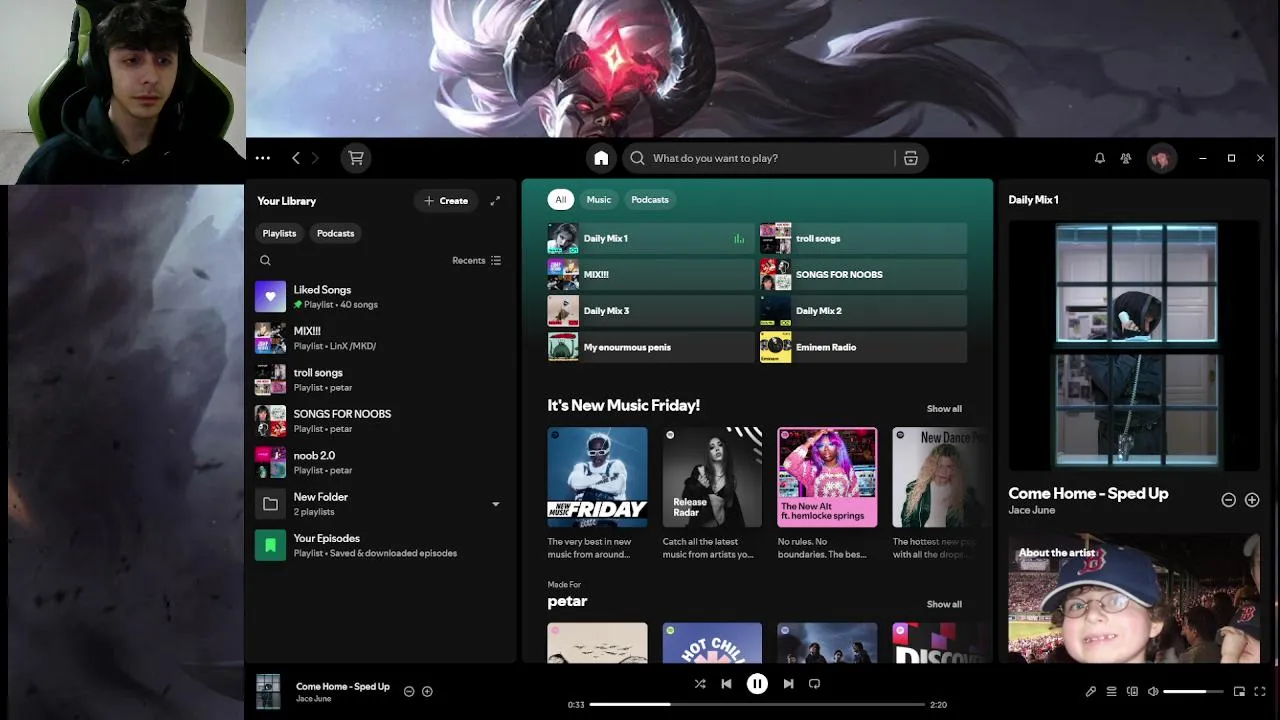The height and width of the screenshot is (720, 1280).
Task: Open Eminem Radio shortcut tile
Action: pyautogui.click(x=863, y=347)
